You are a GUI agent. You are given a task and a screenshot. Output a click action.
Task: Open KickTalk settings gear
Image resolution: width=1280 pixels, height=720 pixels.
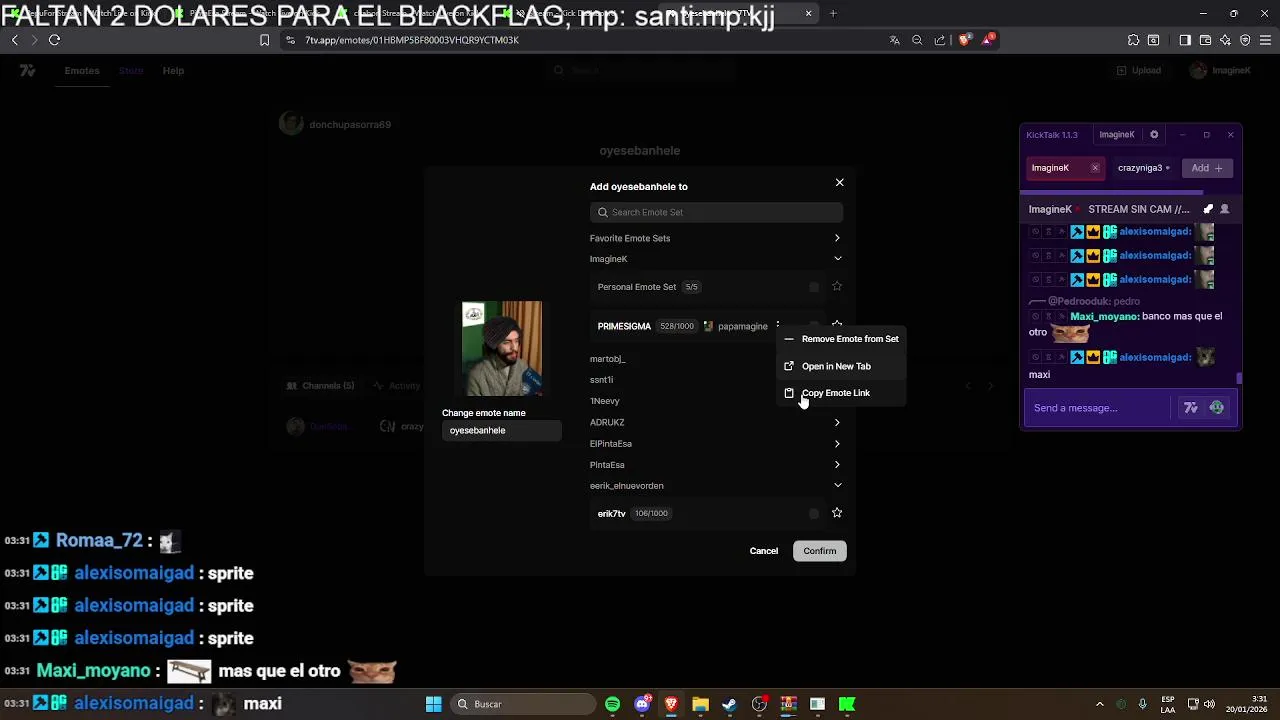click(x=1154, y=135)
